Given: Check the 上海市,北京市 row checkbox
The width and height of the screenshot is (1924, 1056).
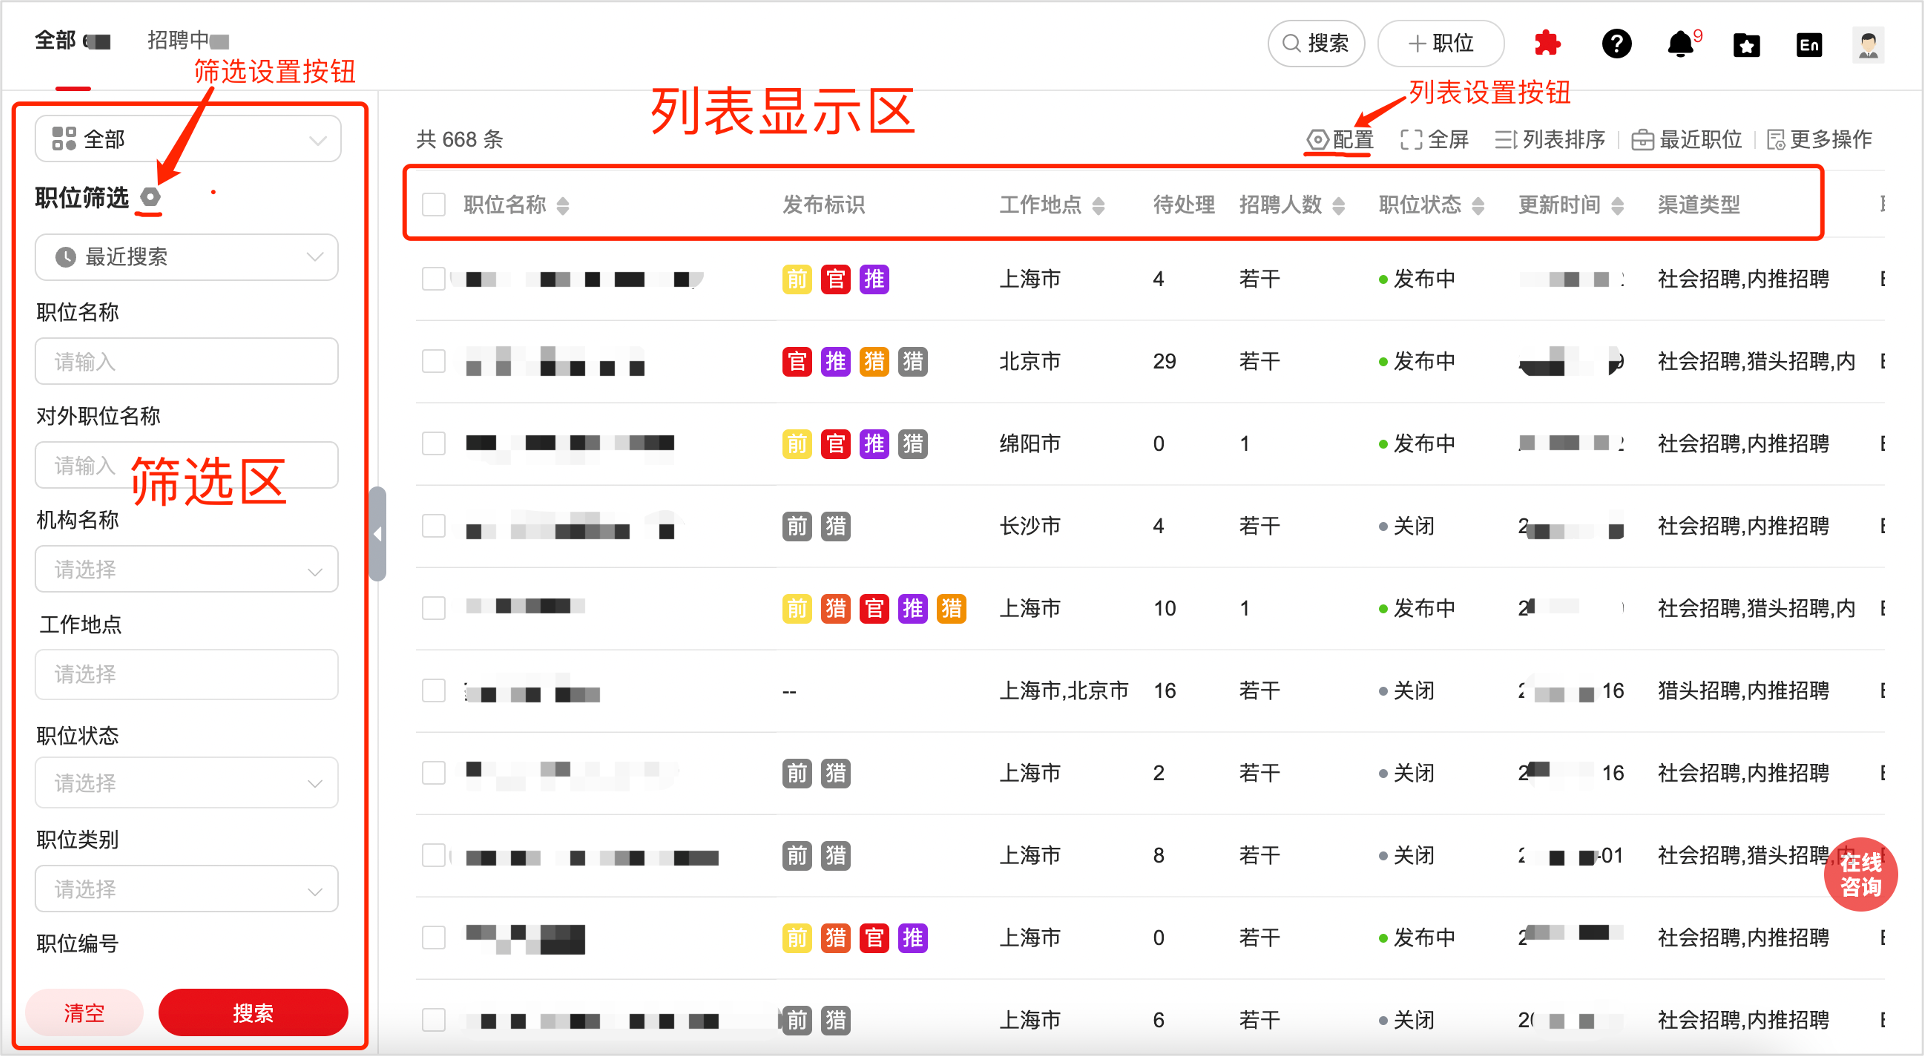Looking at the screenshot, I should [434, 690].
